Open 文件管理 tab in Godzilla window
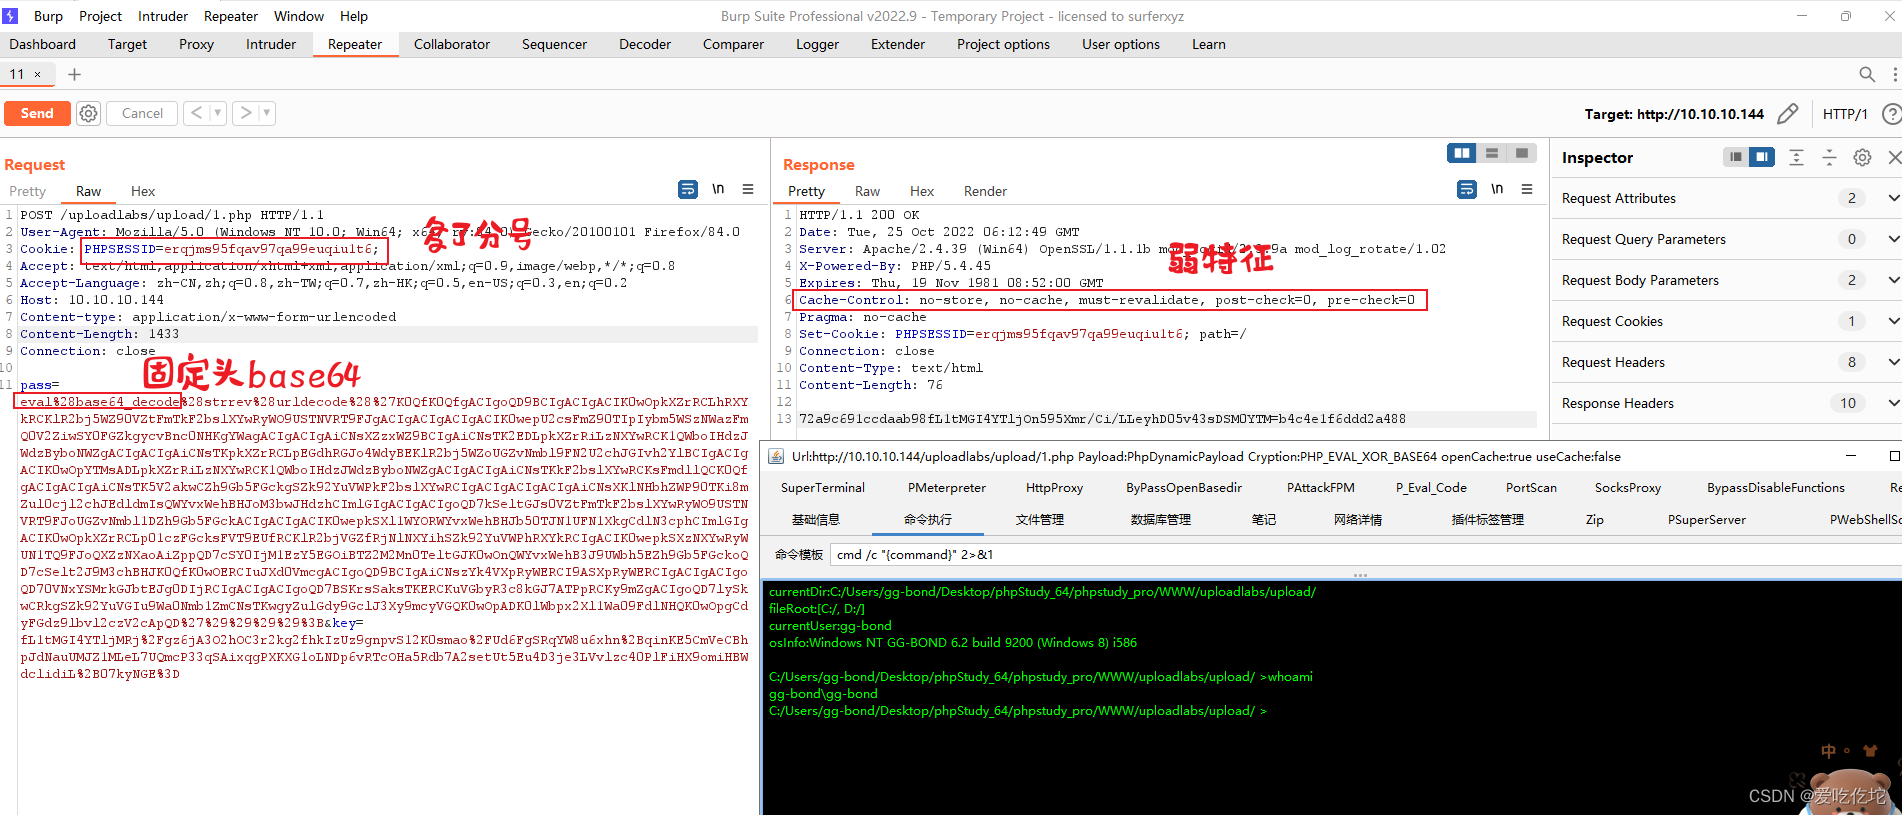Screen dimensions: 1902x815 (x=1040, y=520)
